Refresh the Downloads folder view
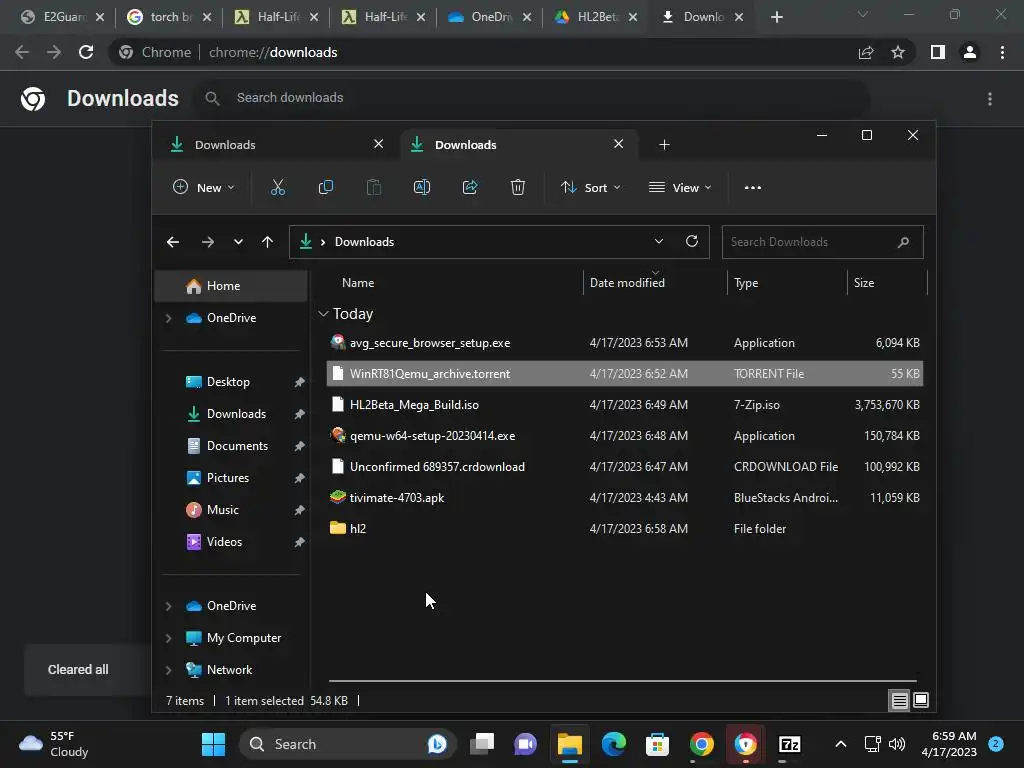 click(692, 241)
